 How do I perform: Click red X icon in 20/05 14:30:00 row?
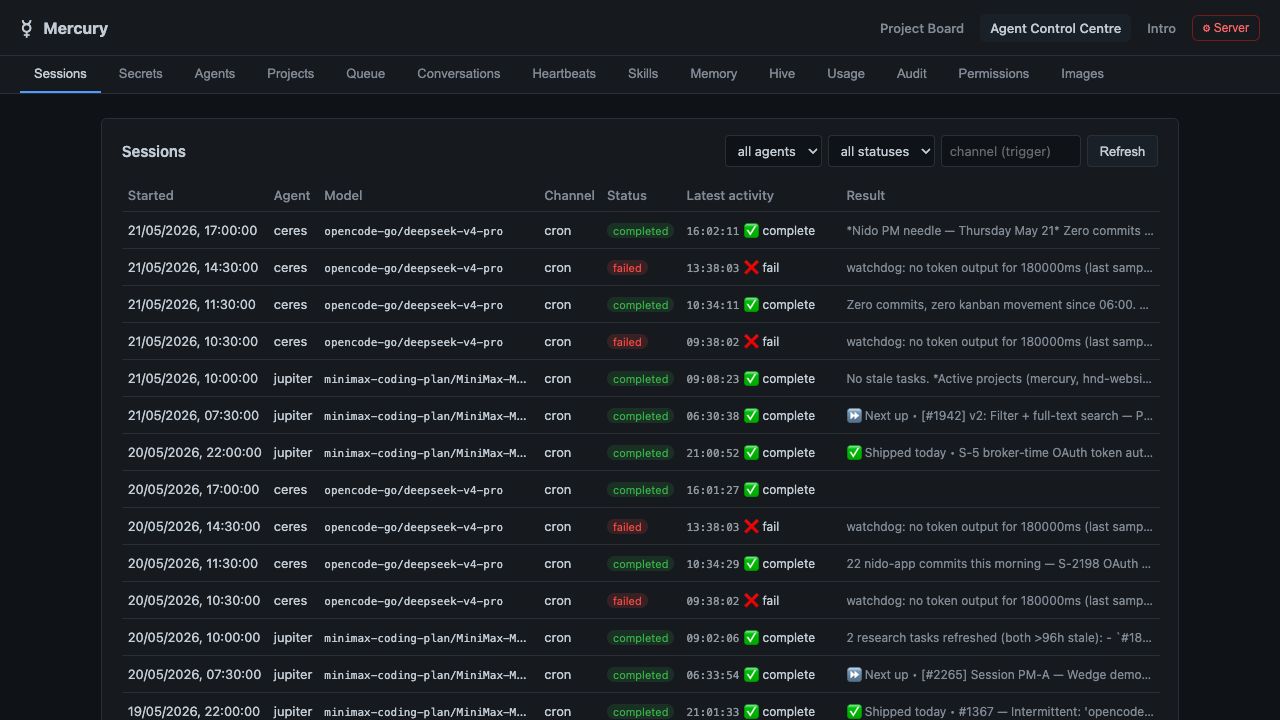(x=751, y=526)
